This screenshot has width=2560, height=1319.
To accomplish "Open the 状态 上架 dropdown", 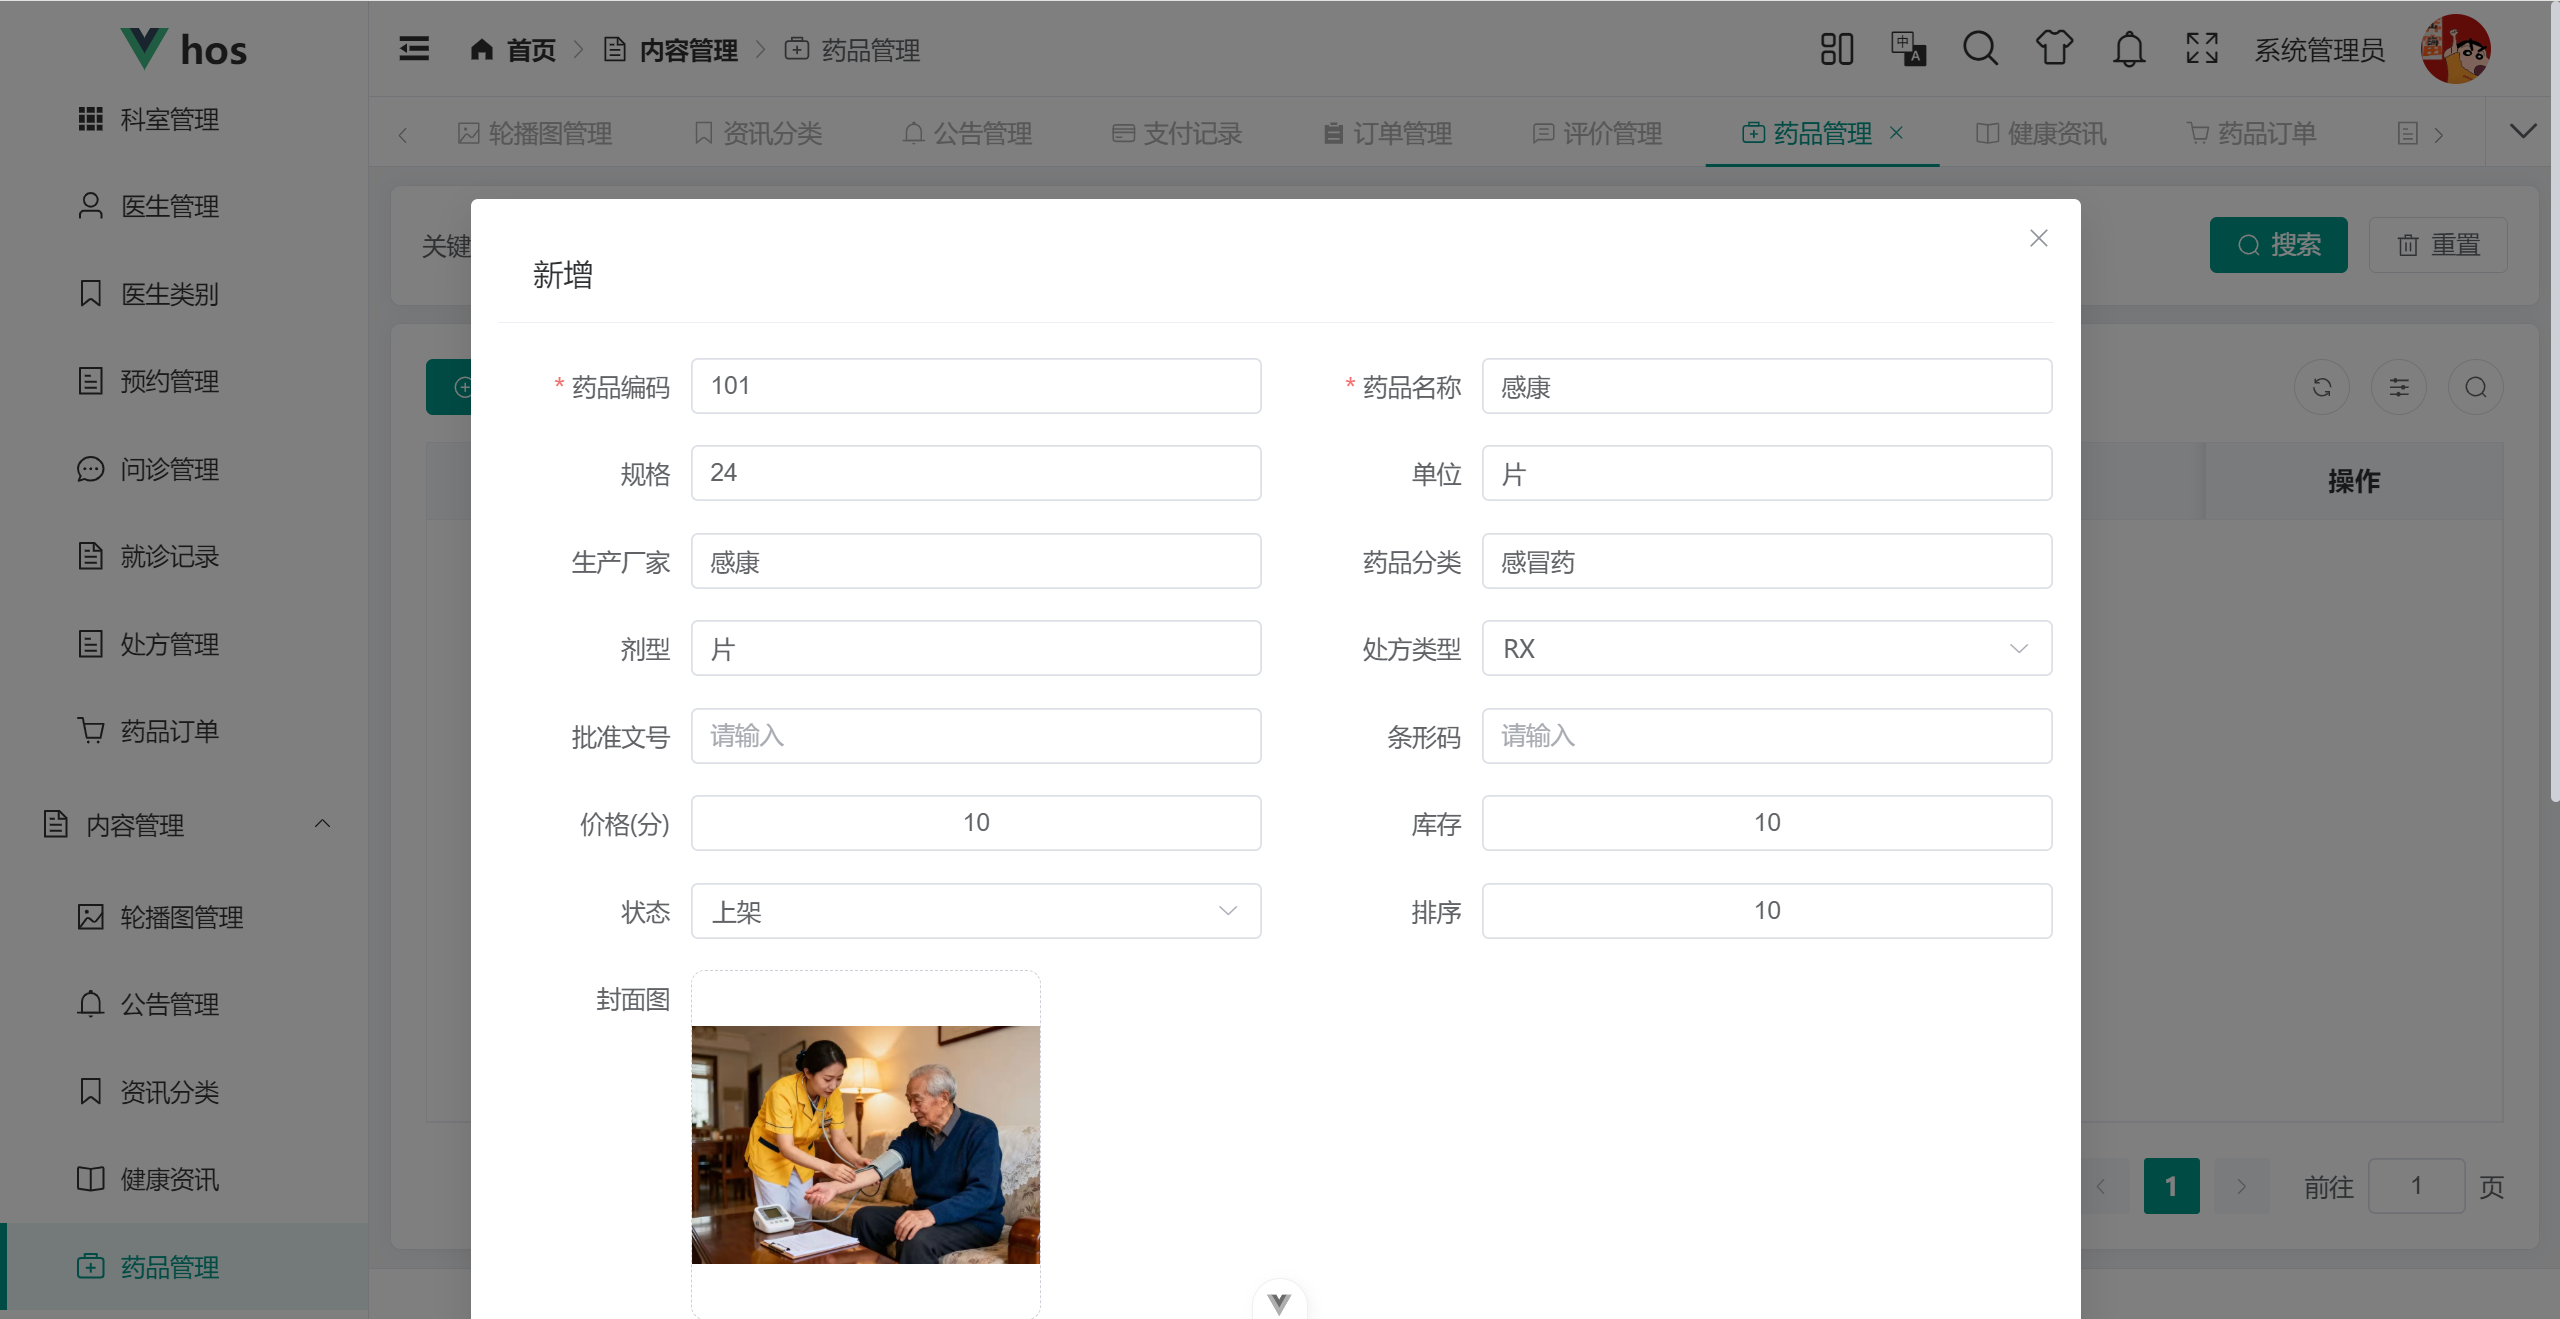I will coord(975,911).
